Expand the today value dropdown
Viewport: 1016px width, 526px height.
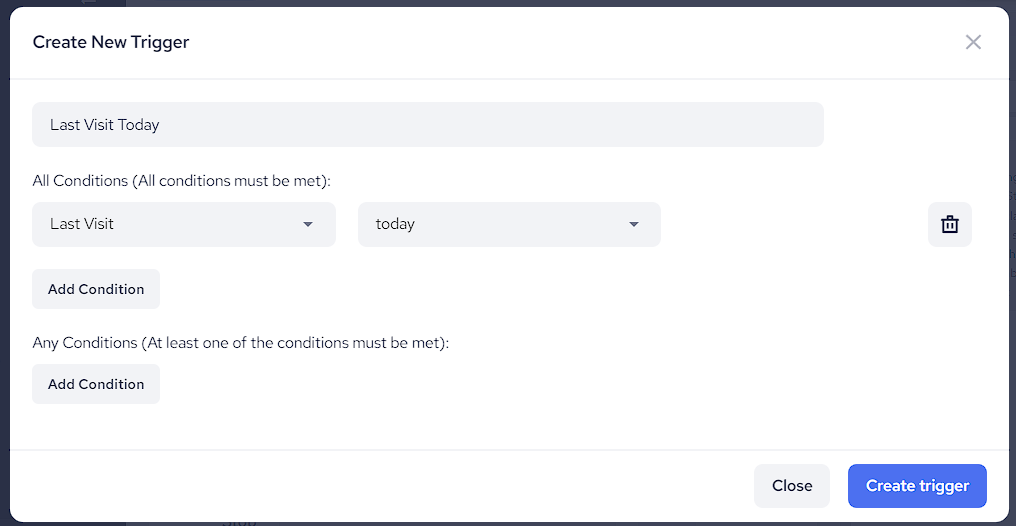(x=509, y=224)
